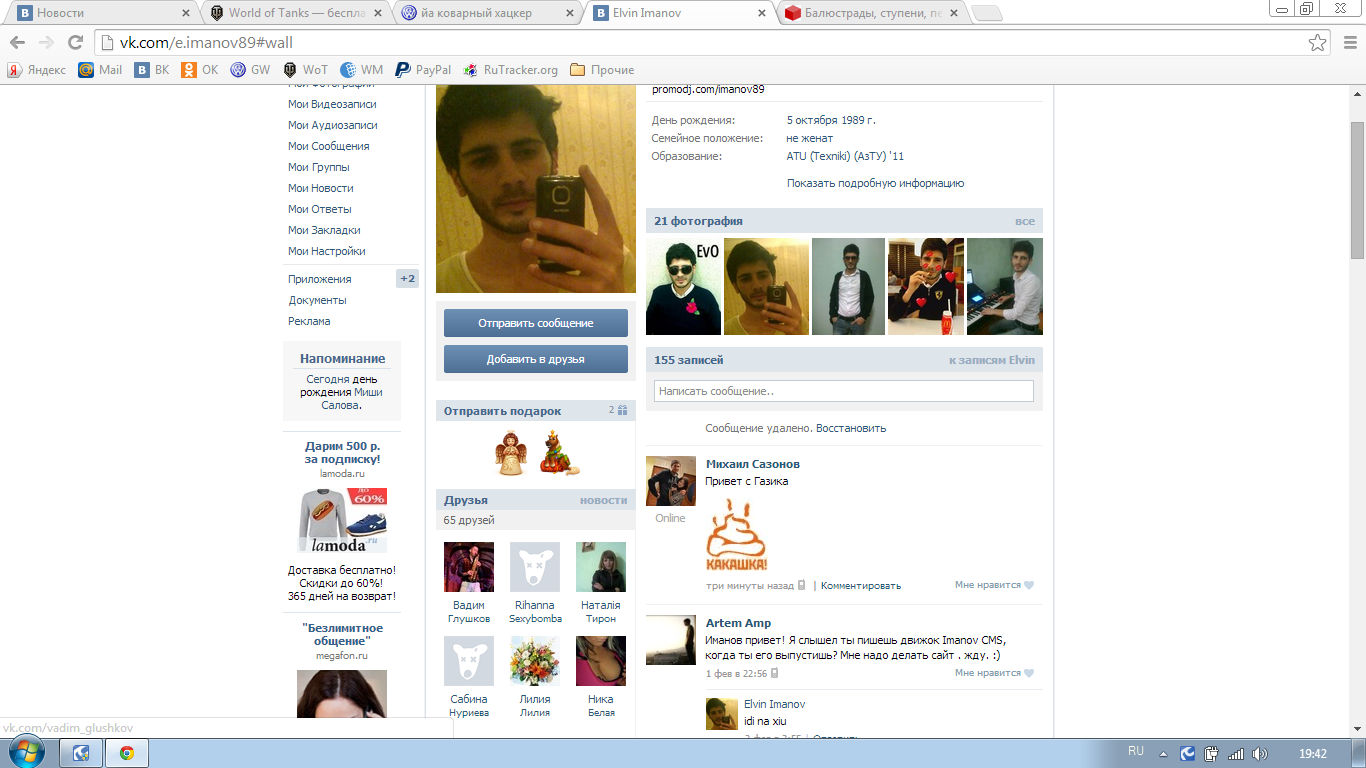Open новости link in Друзья header
Viewport: 1366px width, 768px height.
coord(604,500)
